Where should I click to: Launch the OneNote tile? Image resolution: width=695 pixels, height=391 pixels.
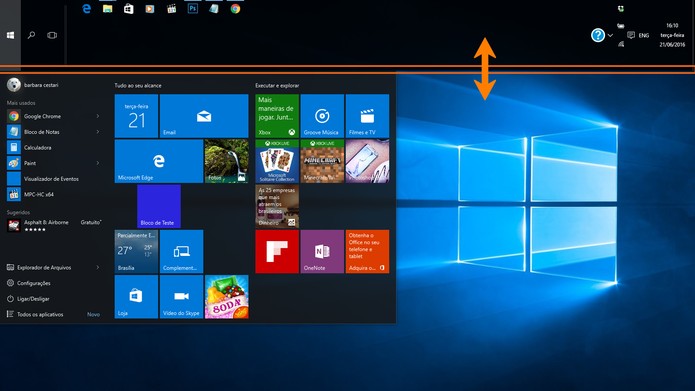click(322, 251)
